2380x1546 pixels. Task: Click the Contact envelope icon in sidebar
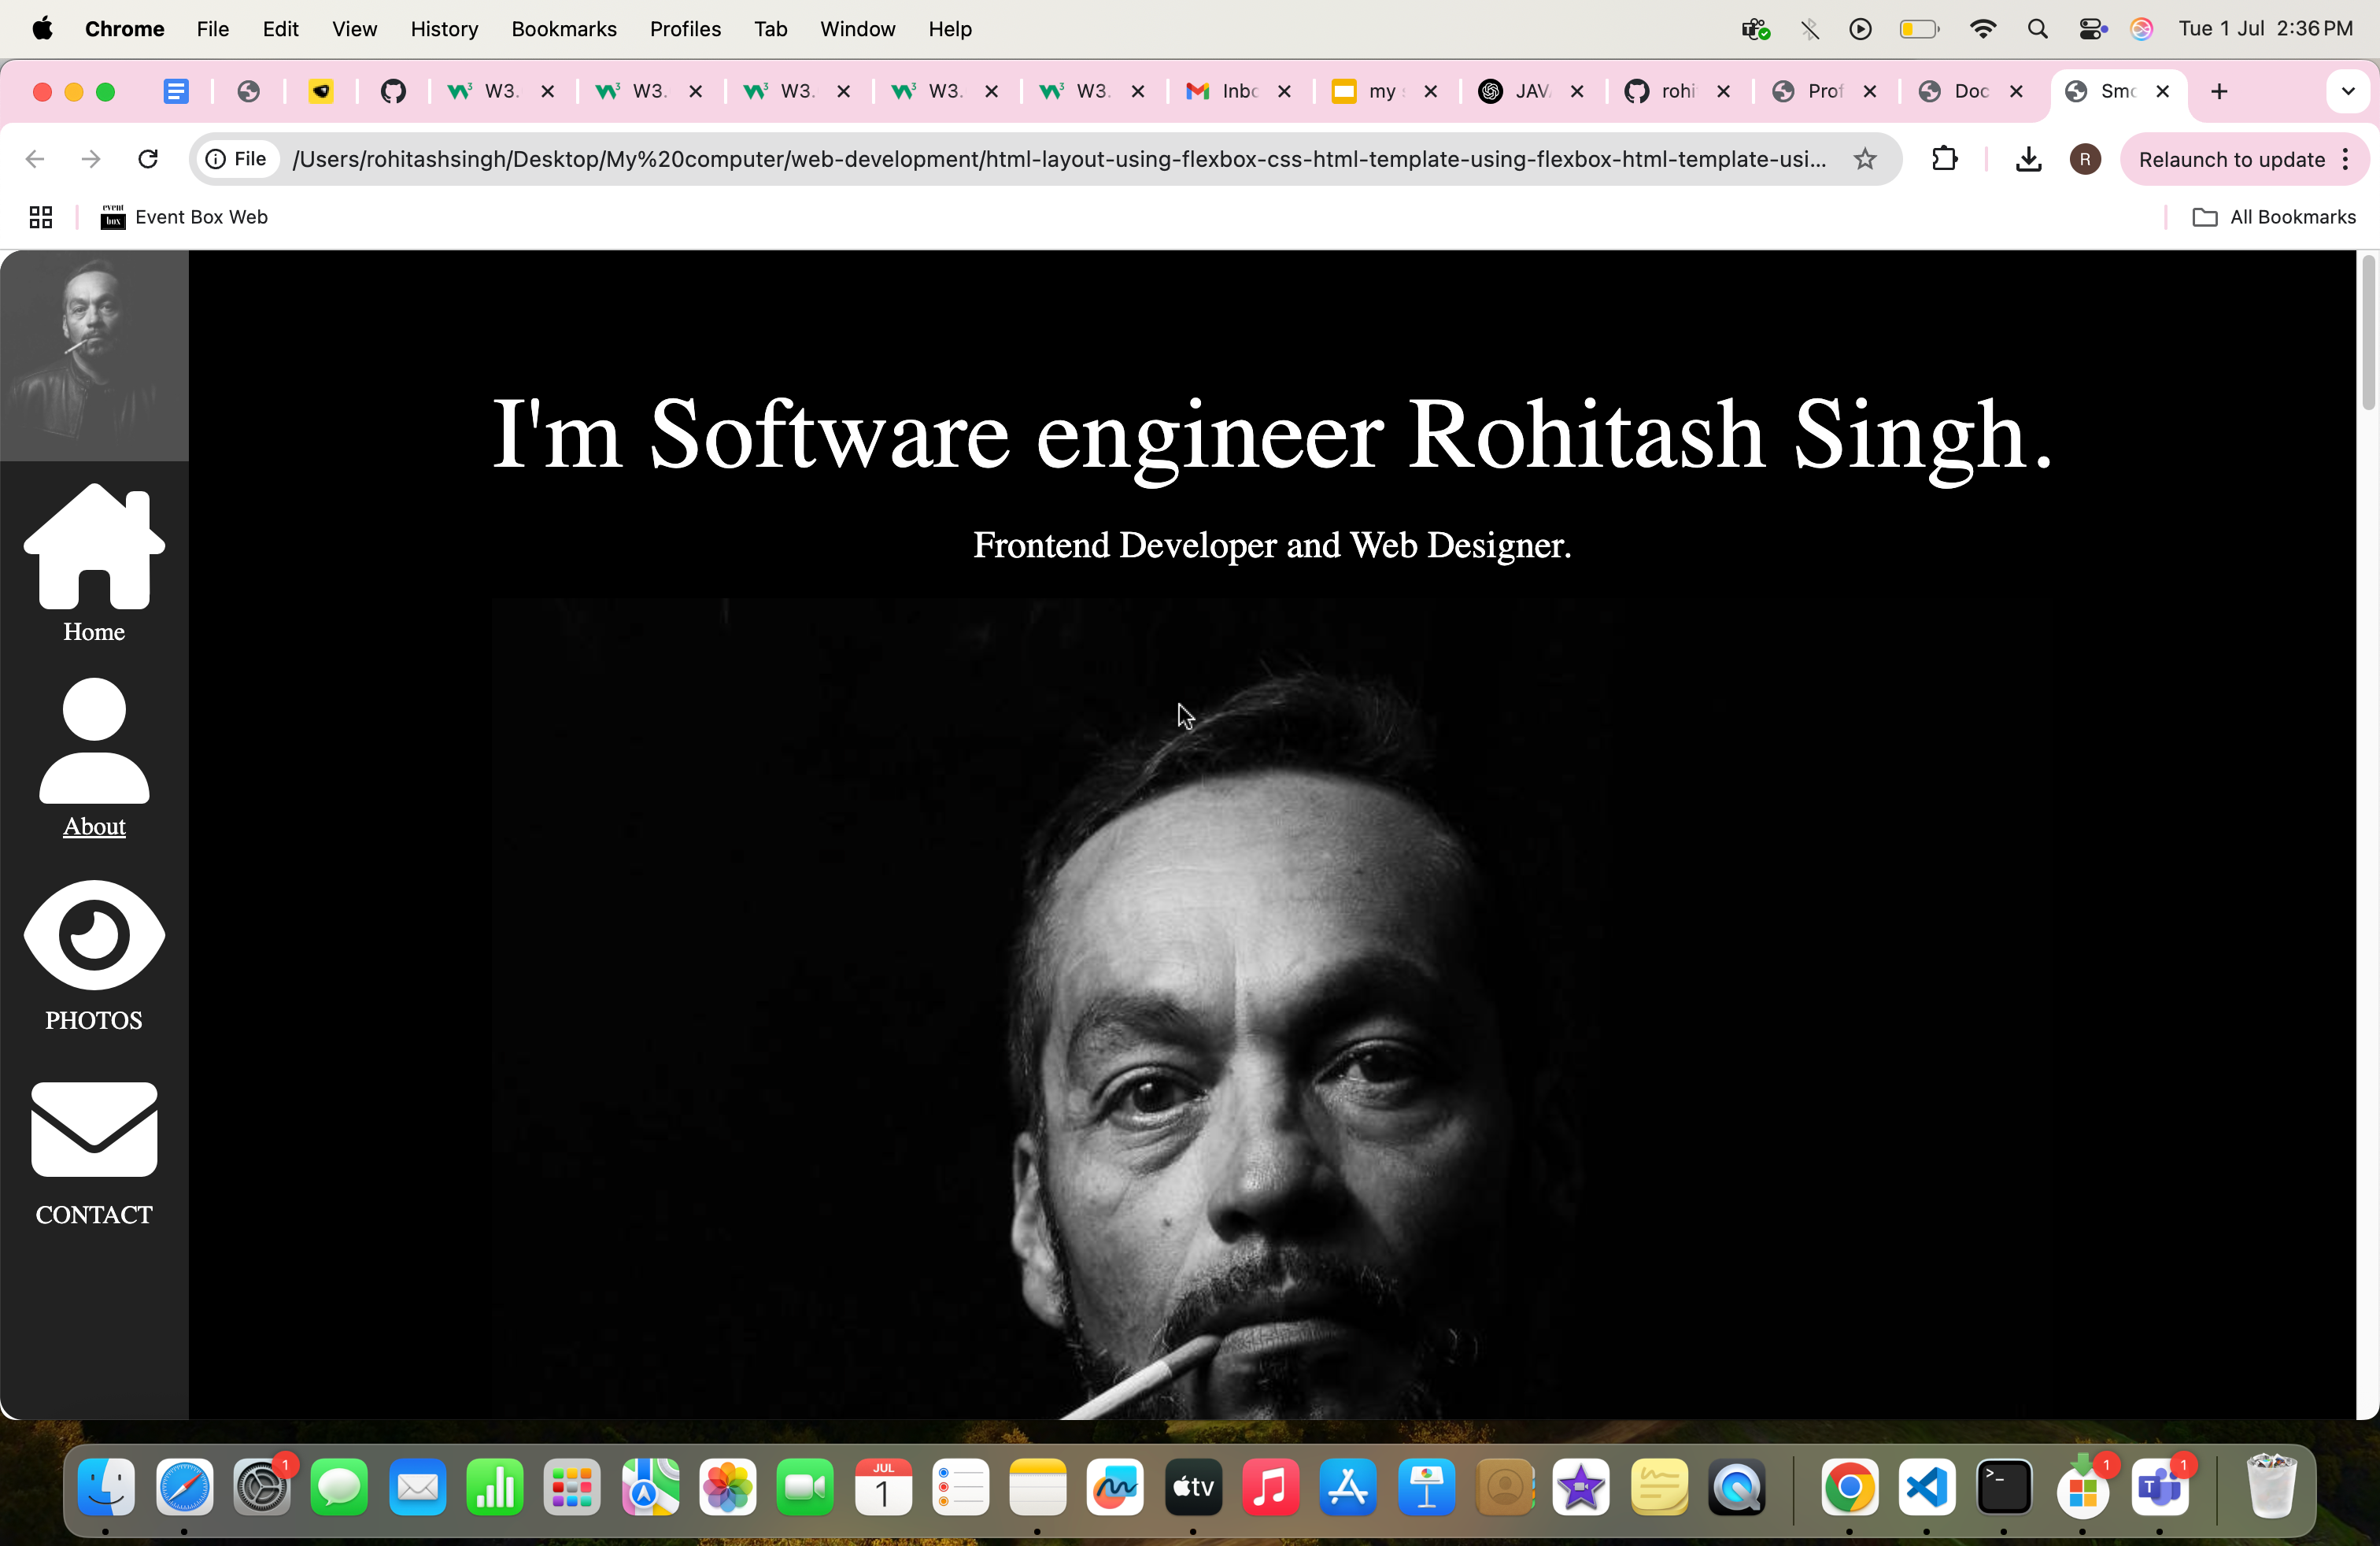(x=94, y=1129)
